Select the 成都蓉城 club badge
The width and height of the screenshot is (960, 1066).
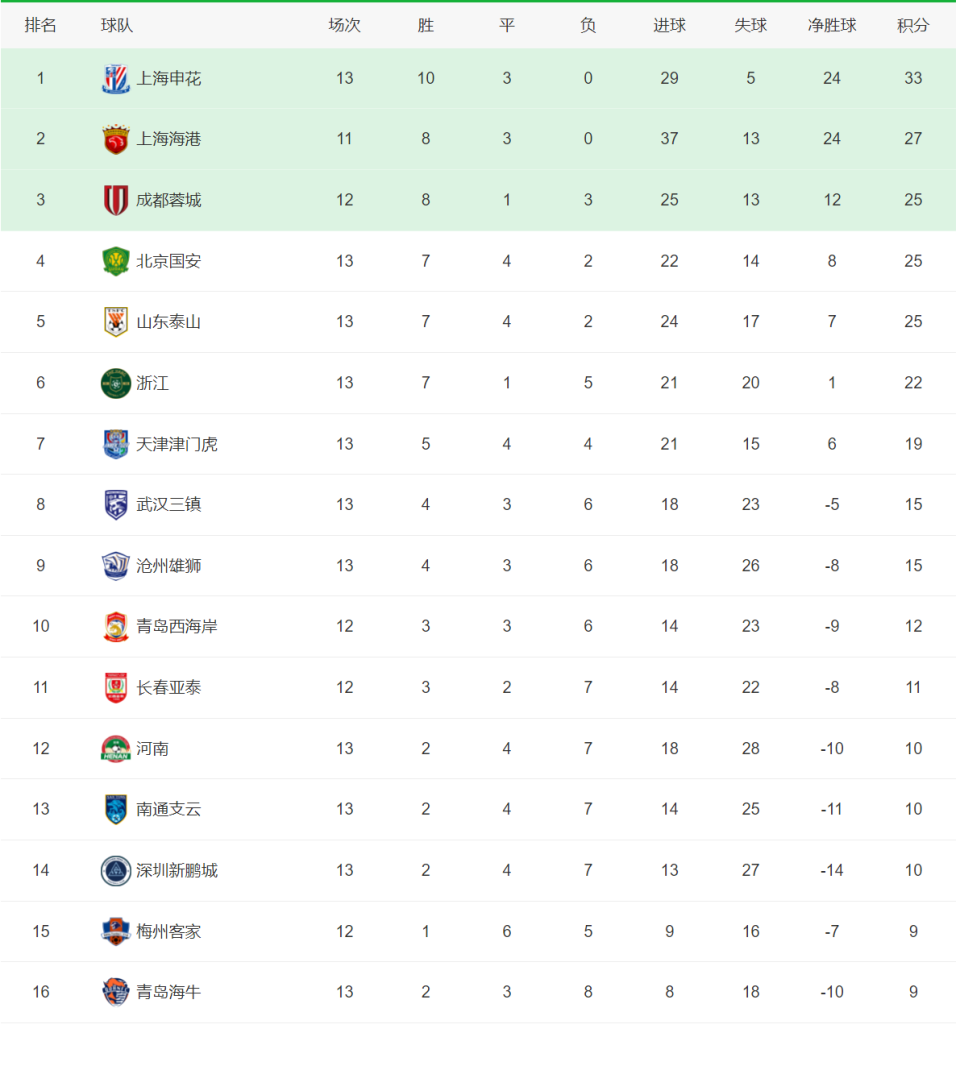tap(116, 201)
